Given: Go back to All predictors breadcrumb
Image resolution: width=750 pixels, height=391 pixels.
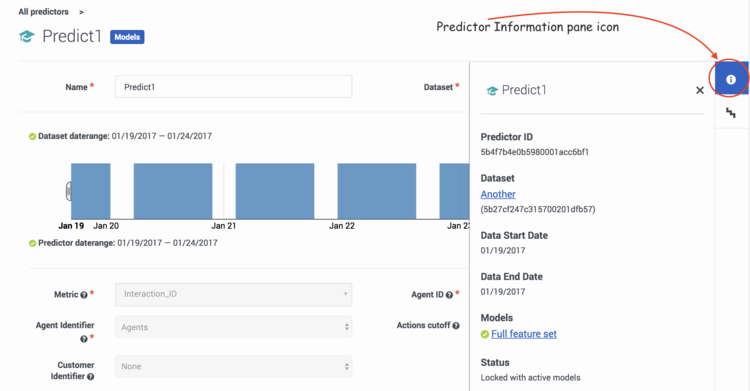Looking at the screenshot, I should point(44,12).
